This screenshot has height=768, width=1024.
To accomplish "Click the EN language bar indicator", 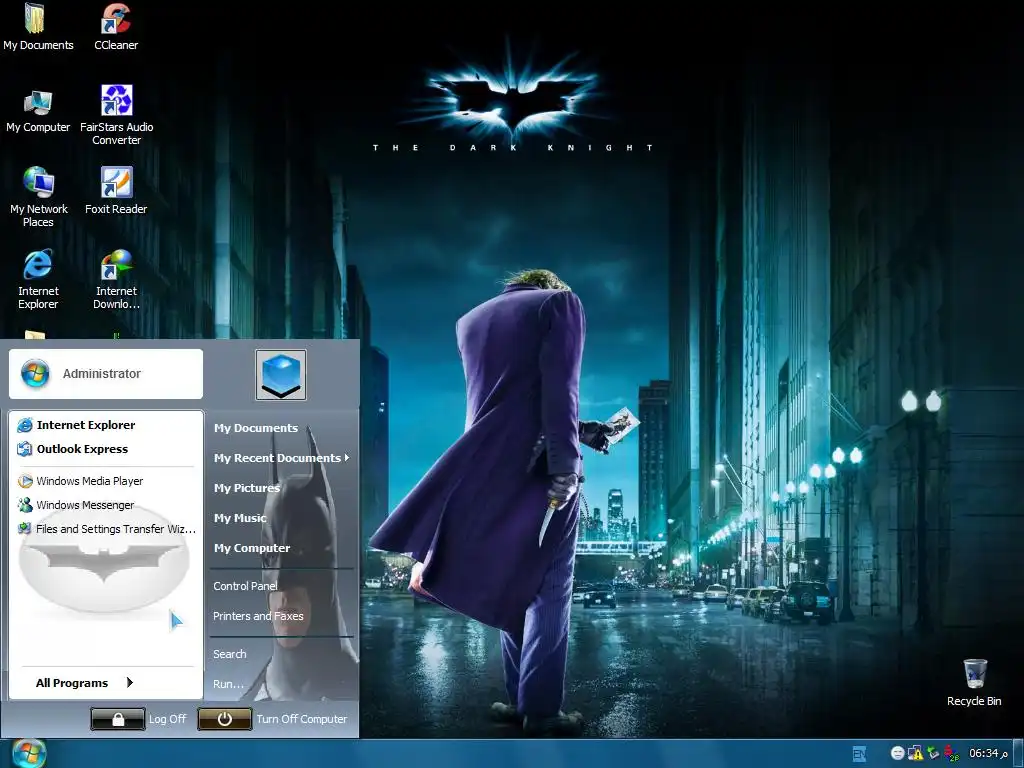I will click(859, 754).
